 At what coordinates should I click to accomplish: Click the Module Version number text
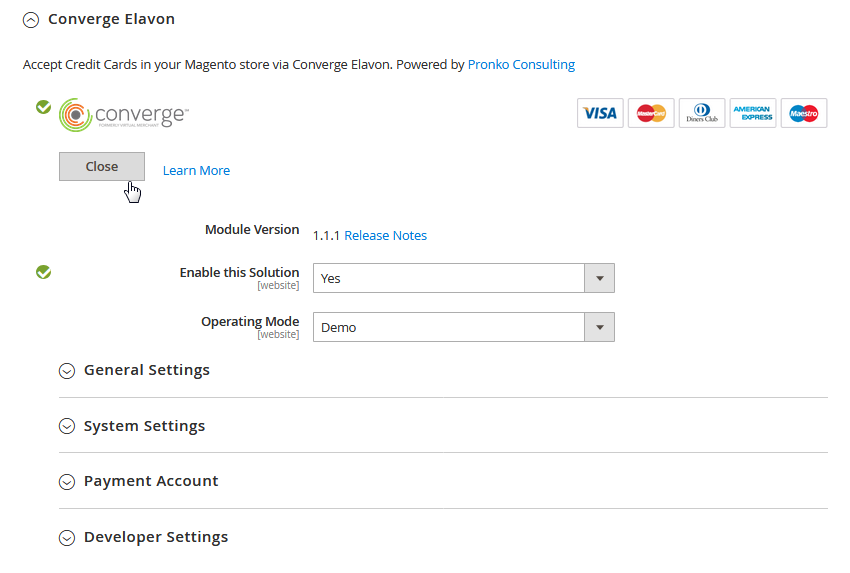tap(326, 236)
